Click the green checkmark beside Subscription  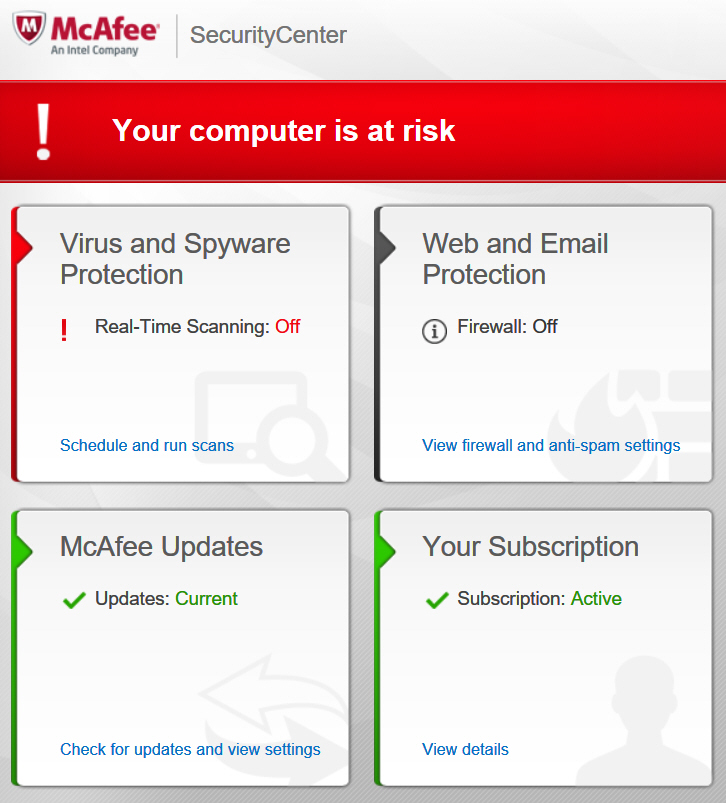point(436,600)
